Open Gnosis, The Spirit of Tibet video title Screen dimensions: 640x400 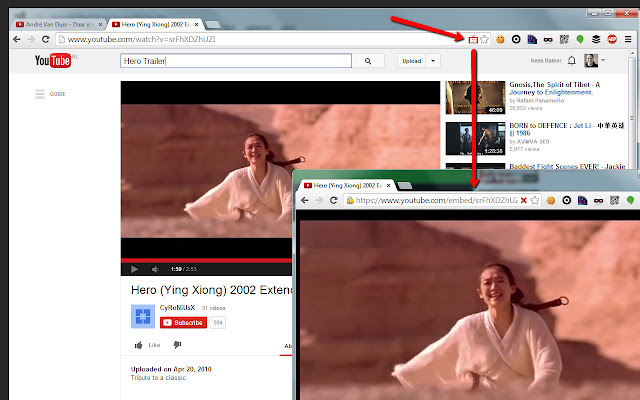[554, 88]
